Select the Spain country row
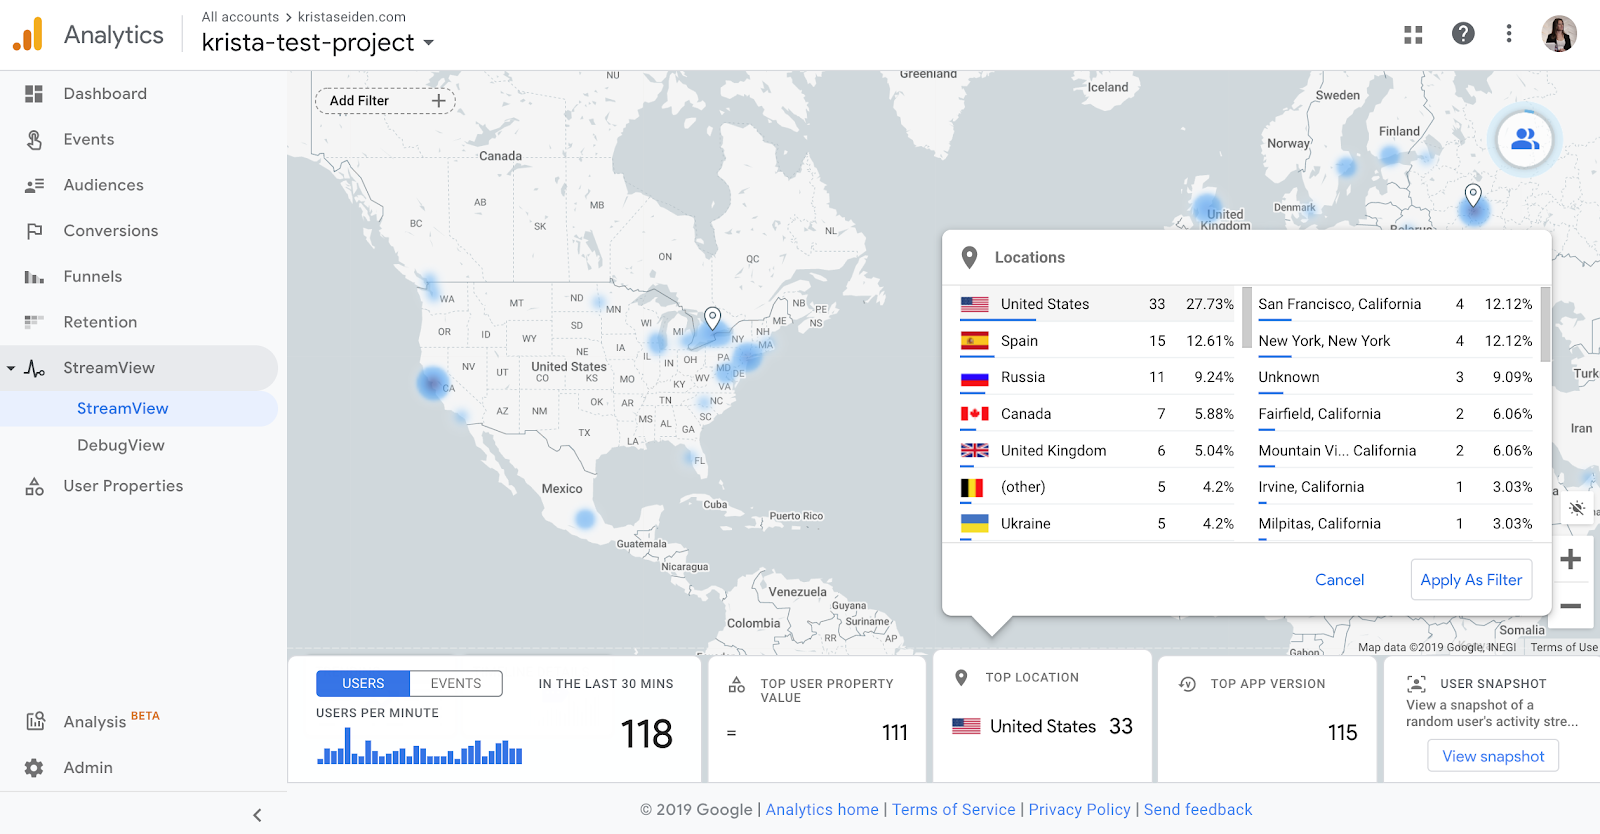 point(1097,341)
